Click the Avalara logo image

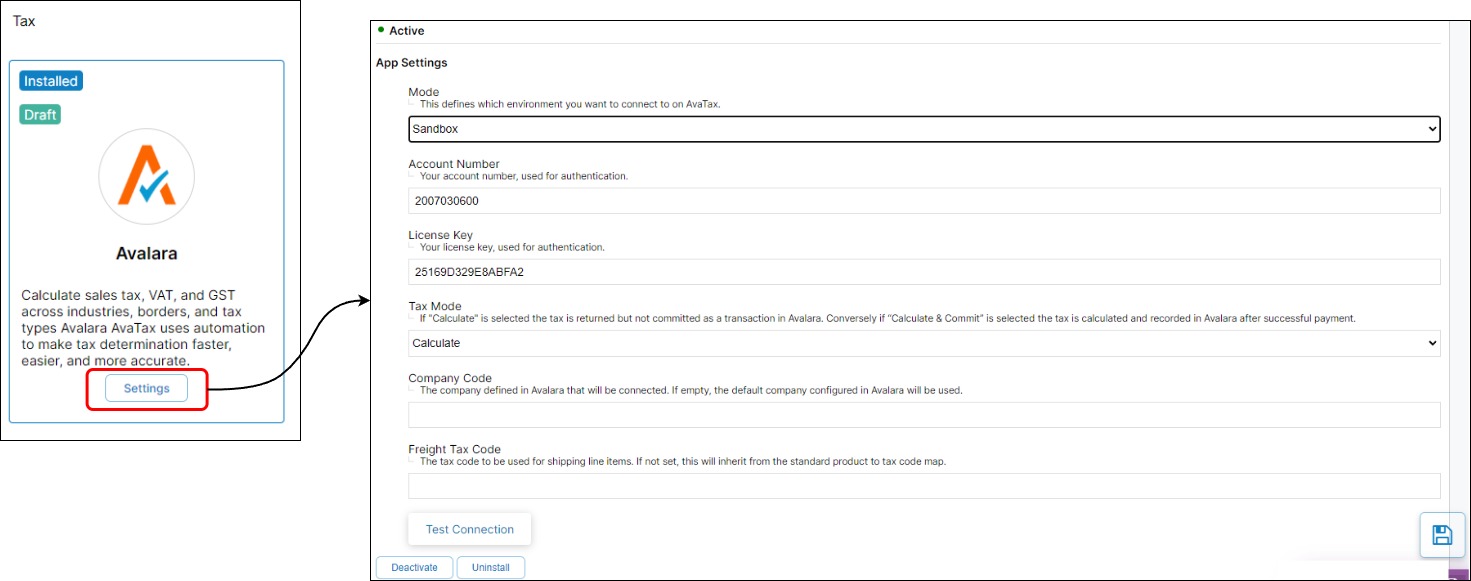click(x=146, y=176)
